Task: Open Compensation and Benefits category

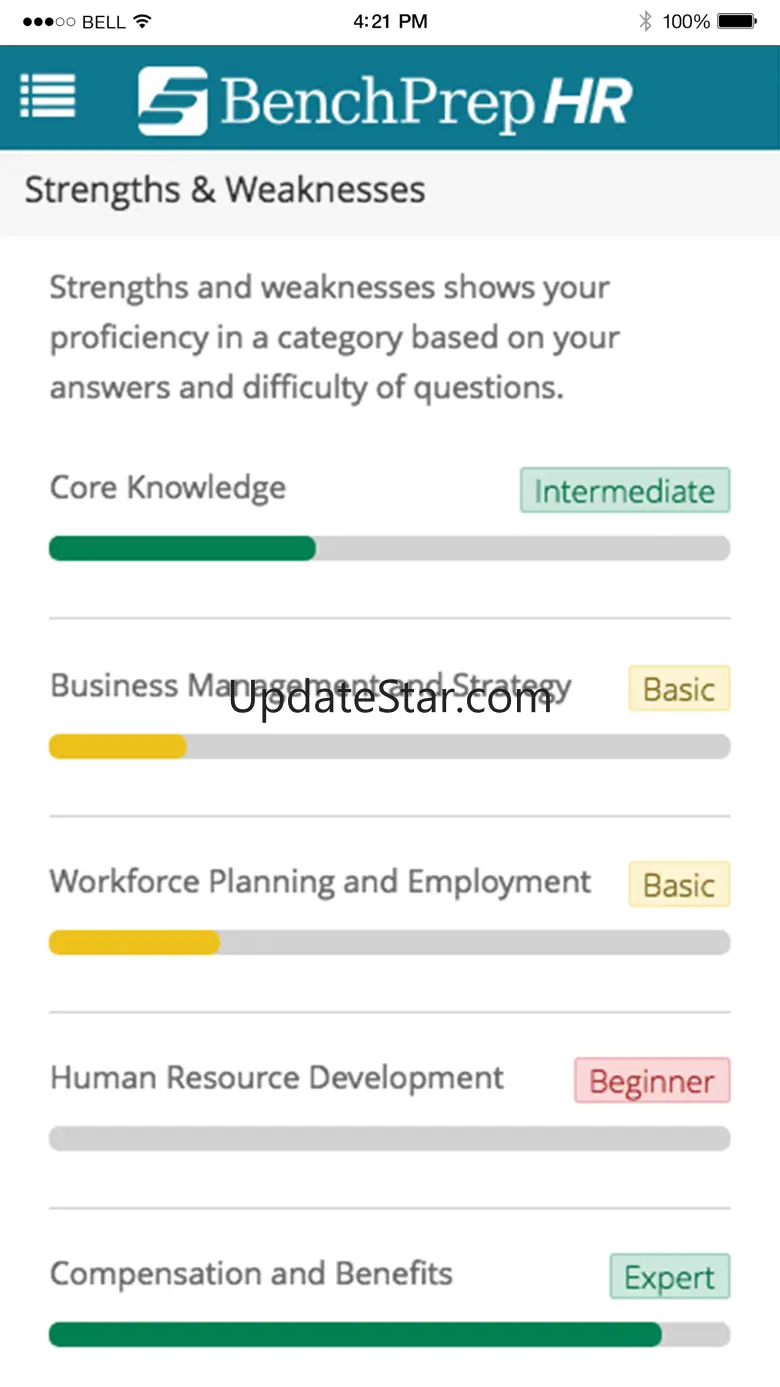Action: click(251, 1274)
